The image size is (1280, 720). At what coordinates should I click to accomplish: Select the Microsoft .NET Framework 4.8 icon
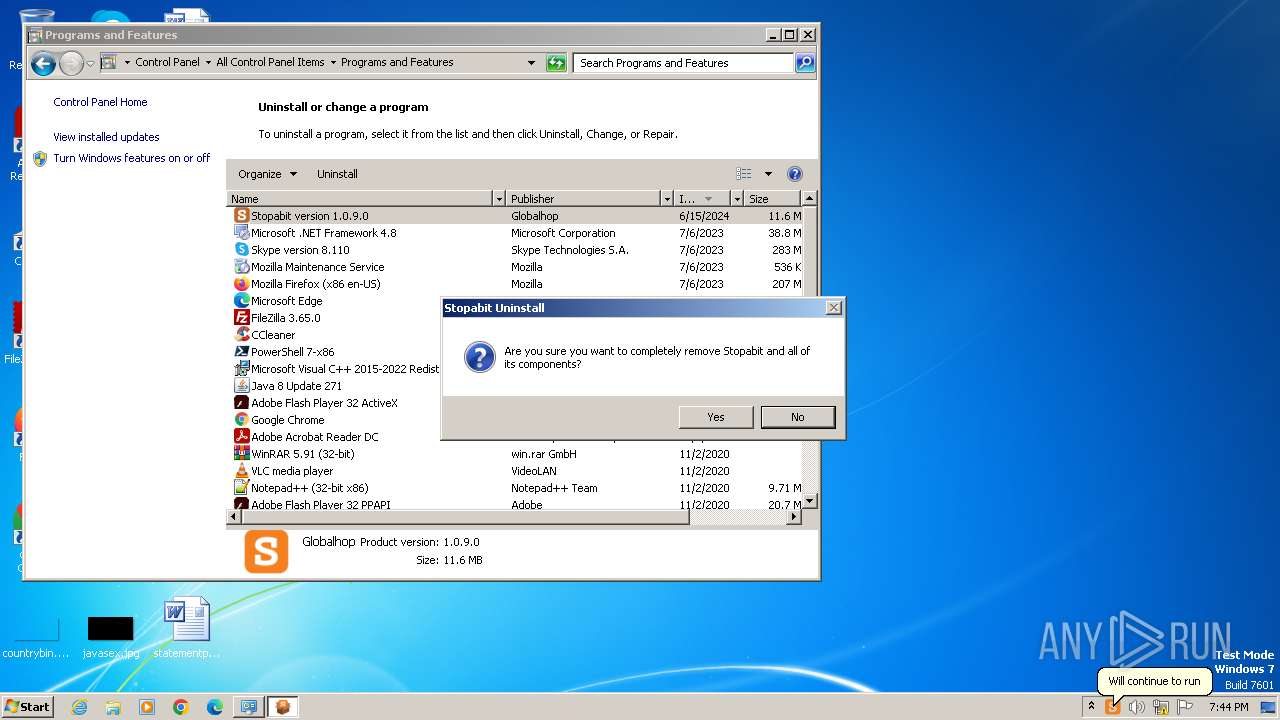[241, 233]
